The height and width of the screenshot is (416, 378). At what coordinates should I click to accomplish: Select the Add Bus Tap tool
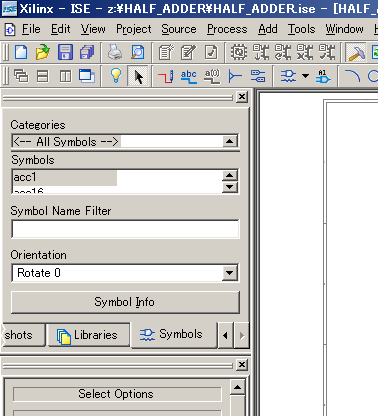click(x=235, y=76)
